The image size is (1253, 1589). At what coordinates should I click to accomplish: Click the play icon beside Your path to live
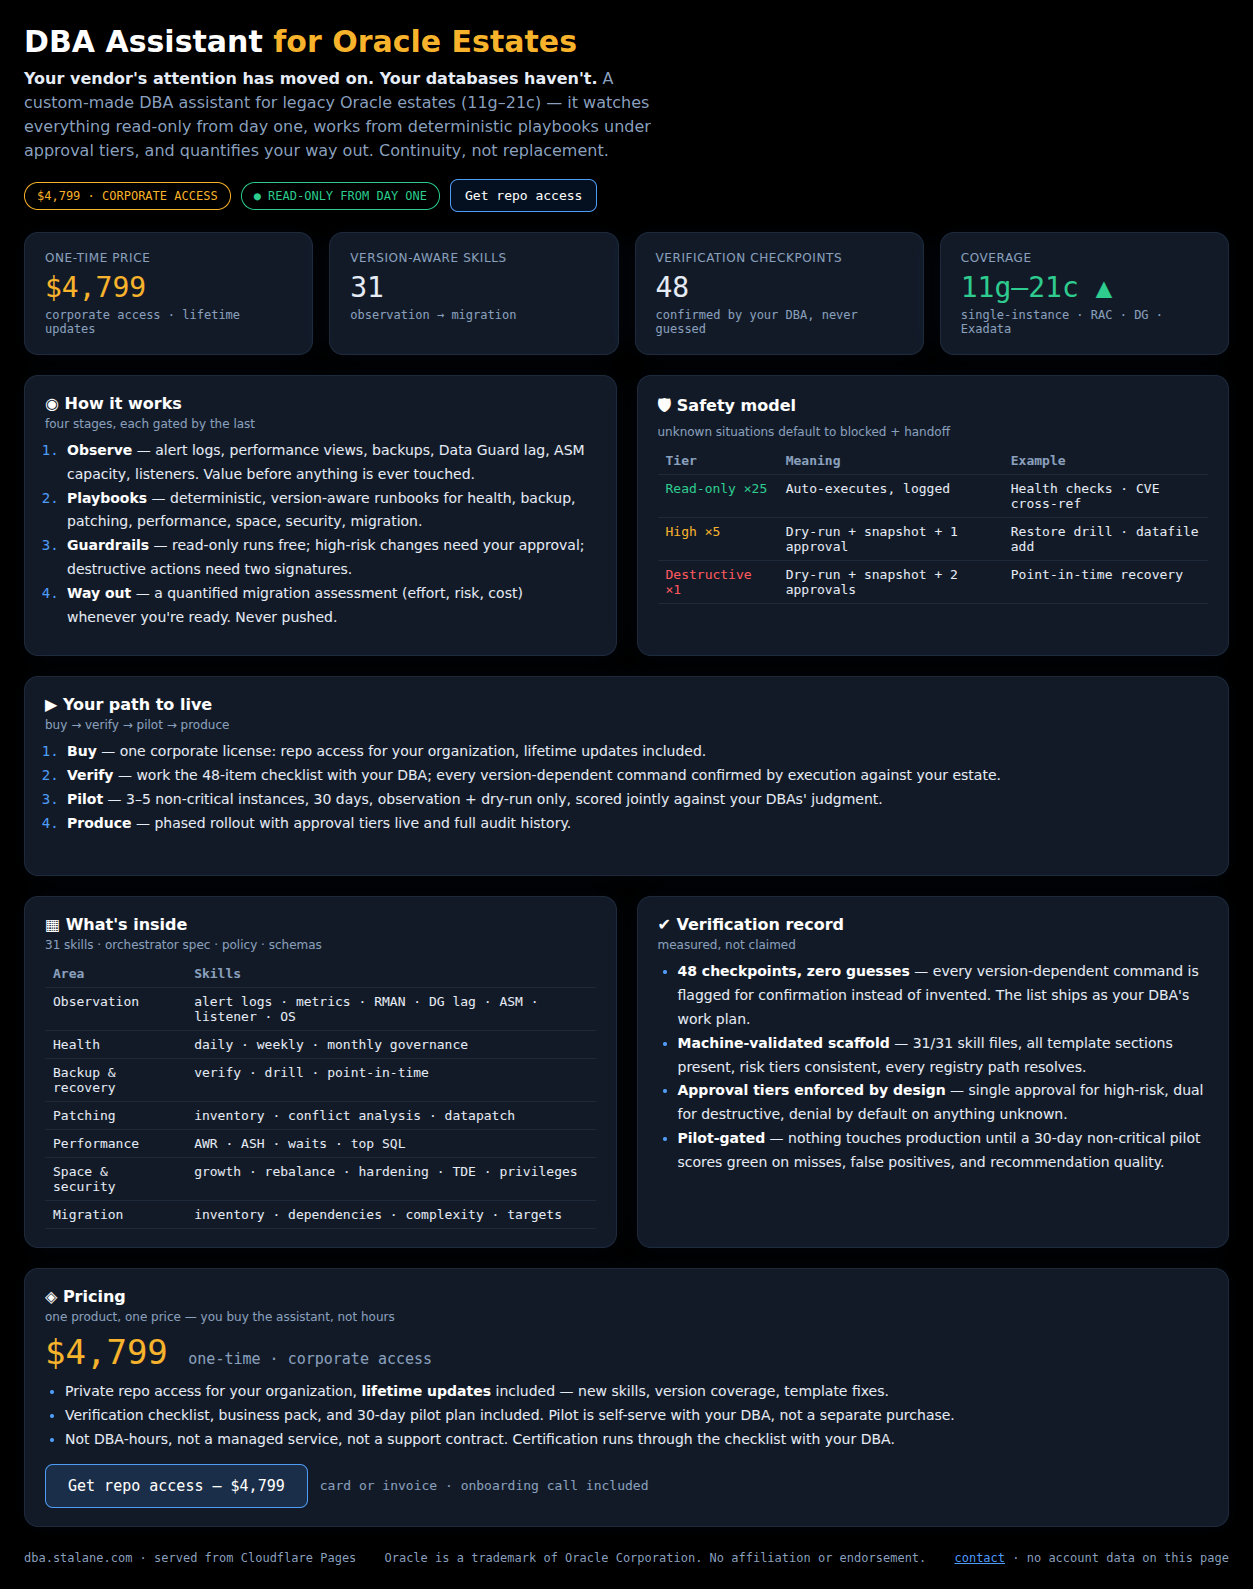click(51, 705)
